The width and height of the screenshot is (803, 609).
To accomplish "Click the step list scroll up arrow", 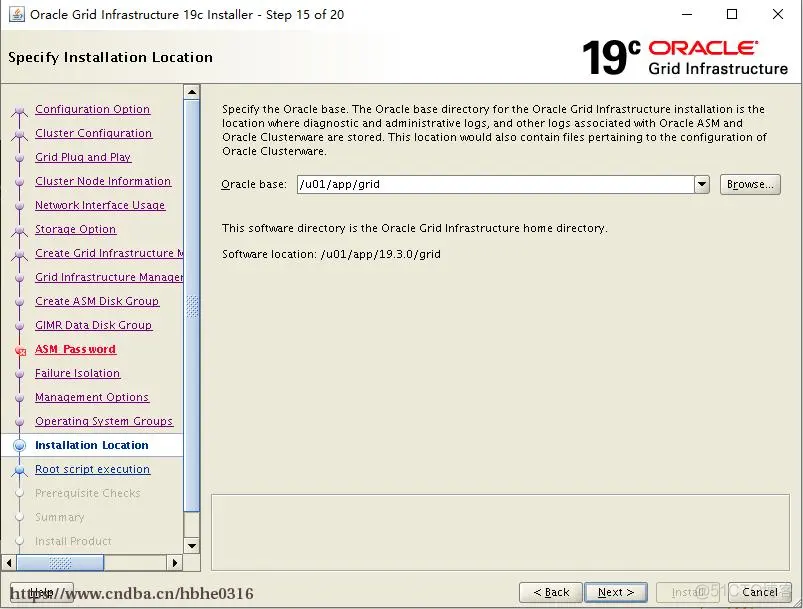I will (x=192, y=93).
